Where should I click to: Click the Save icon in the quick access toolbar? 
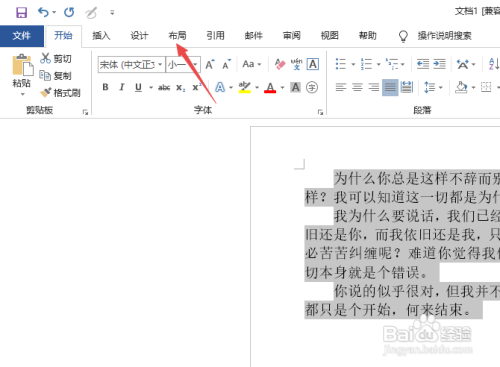click(21, 13)
